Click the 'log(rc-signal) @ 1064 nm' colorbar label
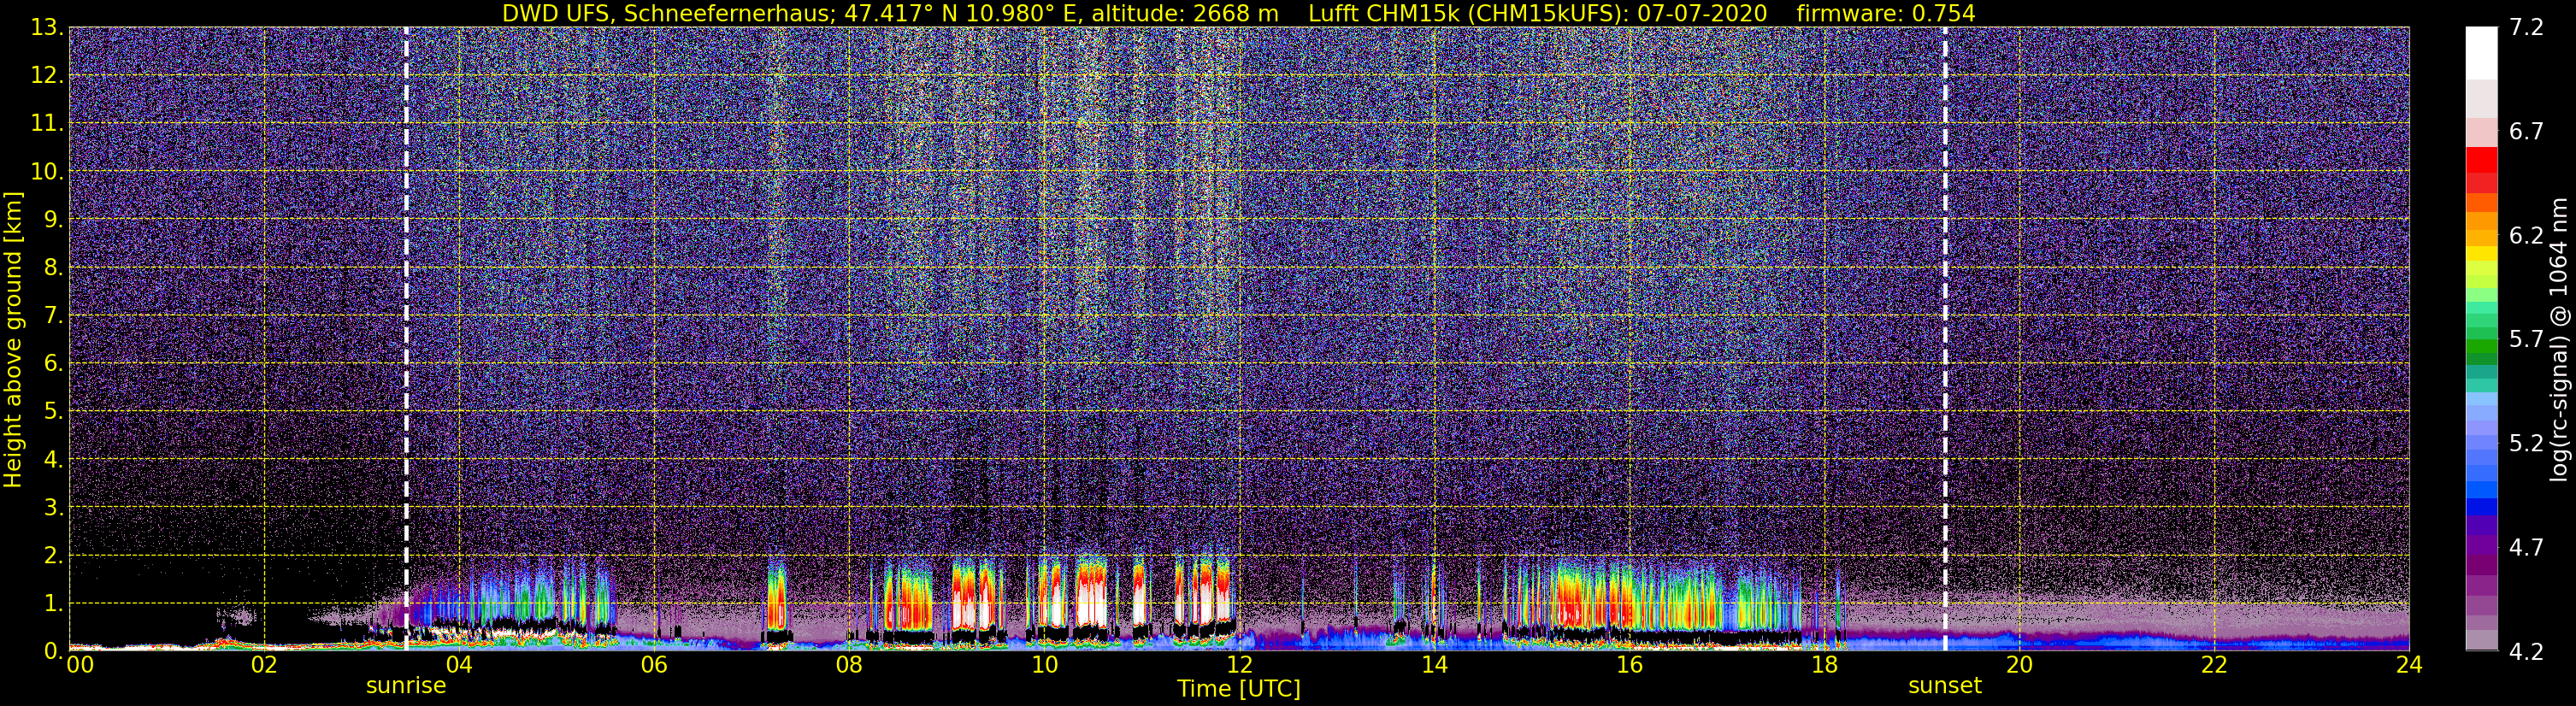2576x706 pixels. [2559, 339]
